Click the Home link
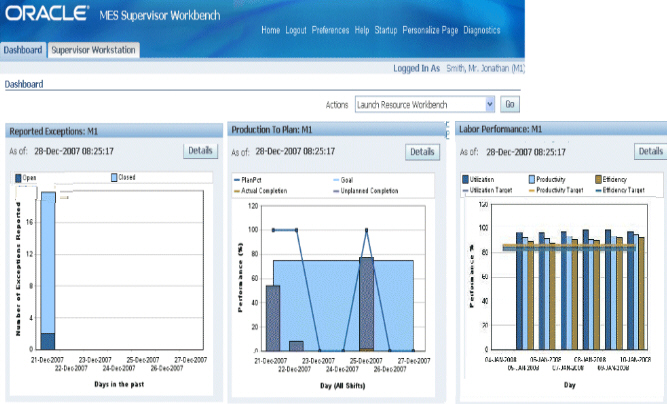The image size is (667, 404). click(x=271, y=30)
